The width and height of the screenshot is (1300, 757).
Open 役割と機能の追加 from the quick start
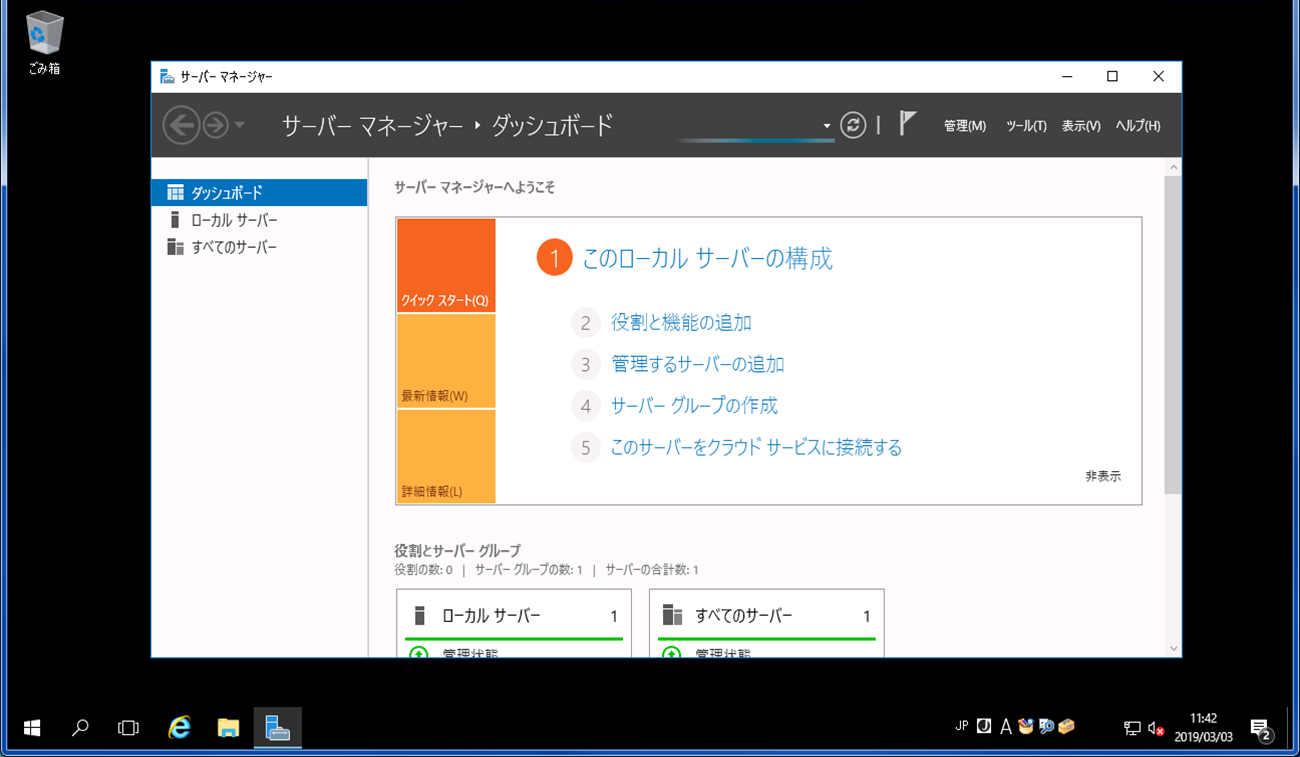[x=683, y=322]
